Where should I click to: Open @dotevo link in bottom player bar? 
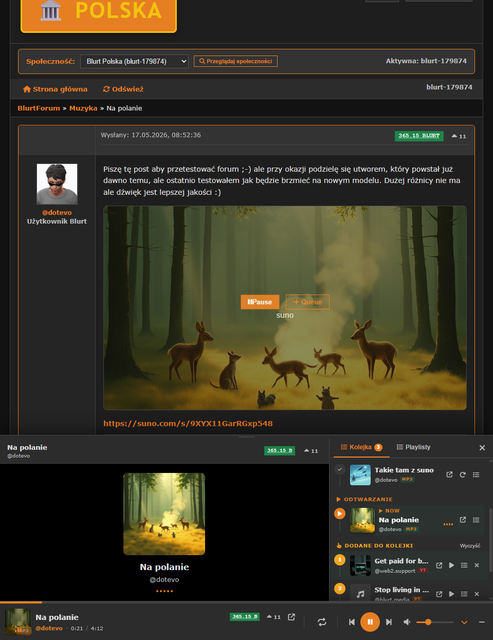click(x=49, y=628)
